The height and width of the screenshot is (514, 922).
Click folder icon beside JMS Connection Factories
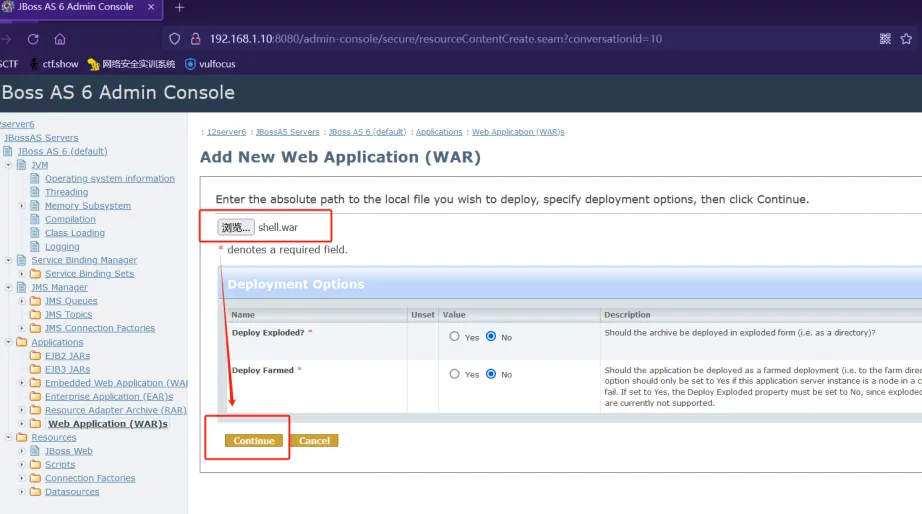[x=35, y=328]
